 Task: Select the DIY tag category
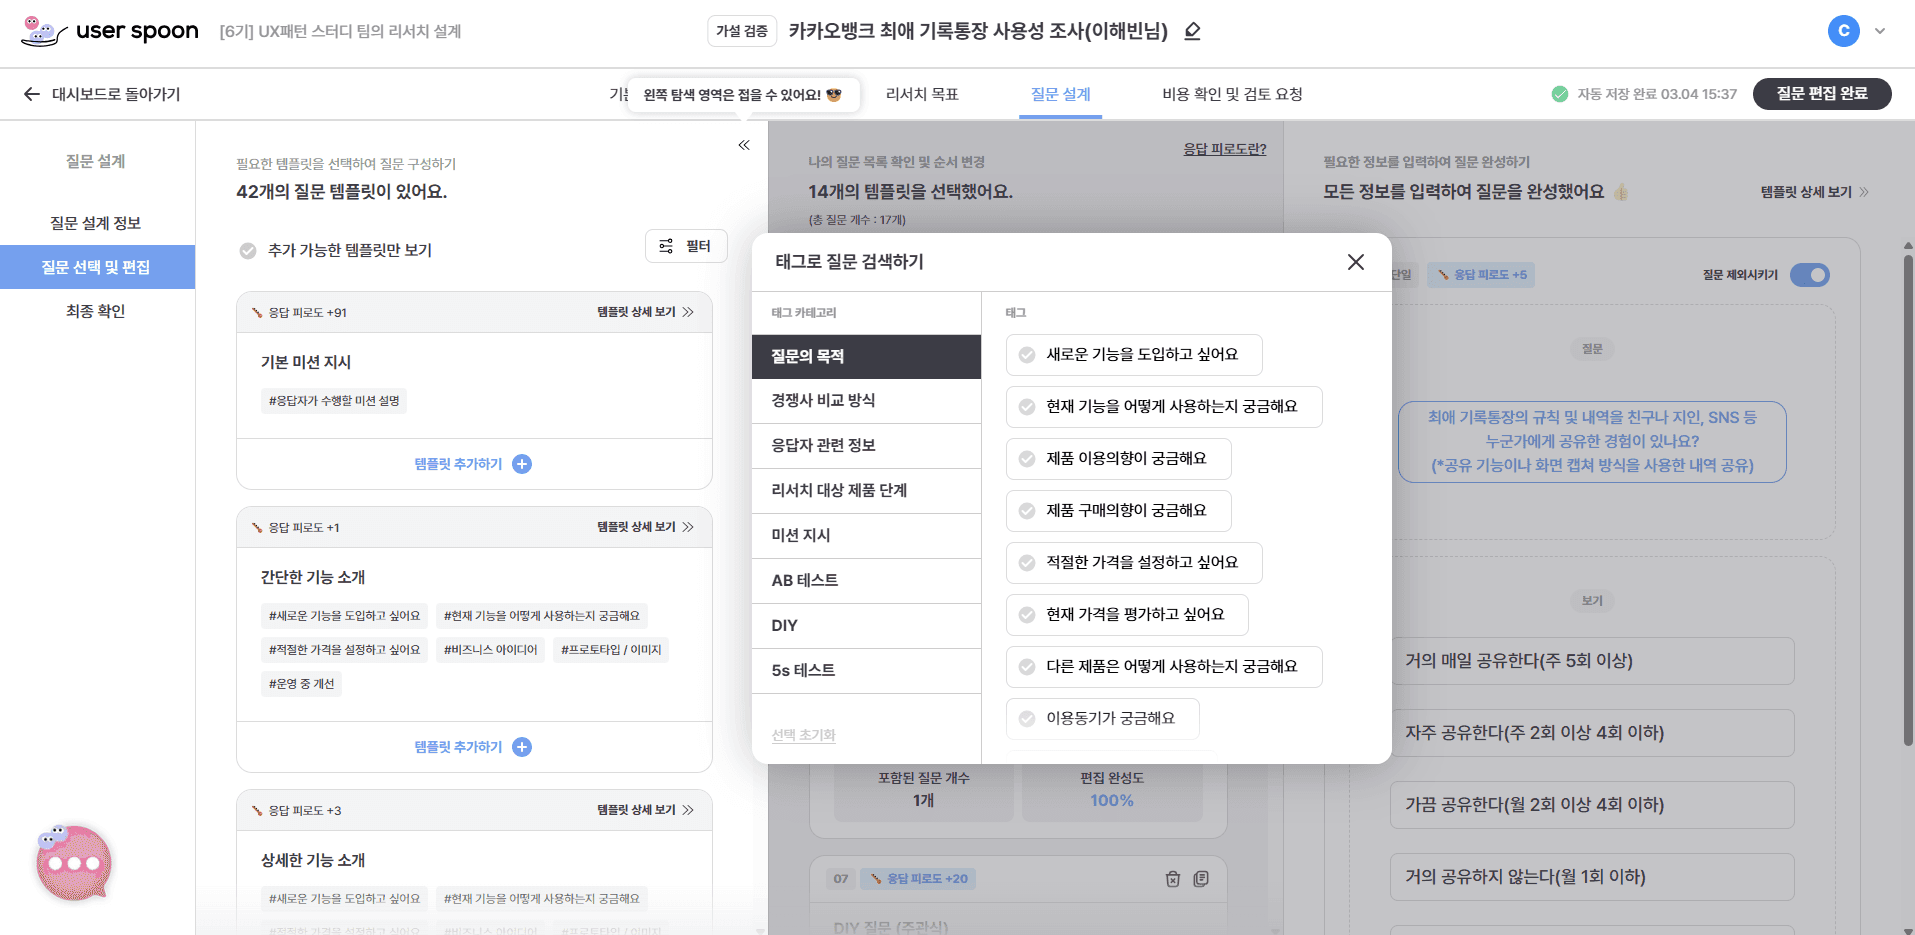(x=866, y=625)
